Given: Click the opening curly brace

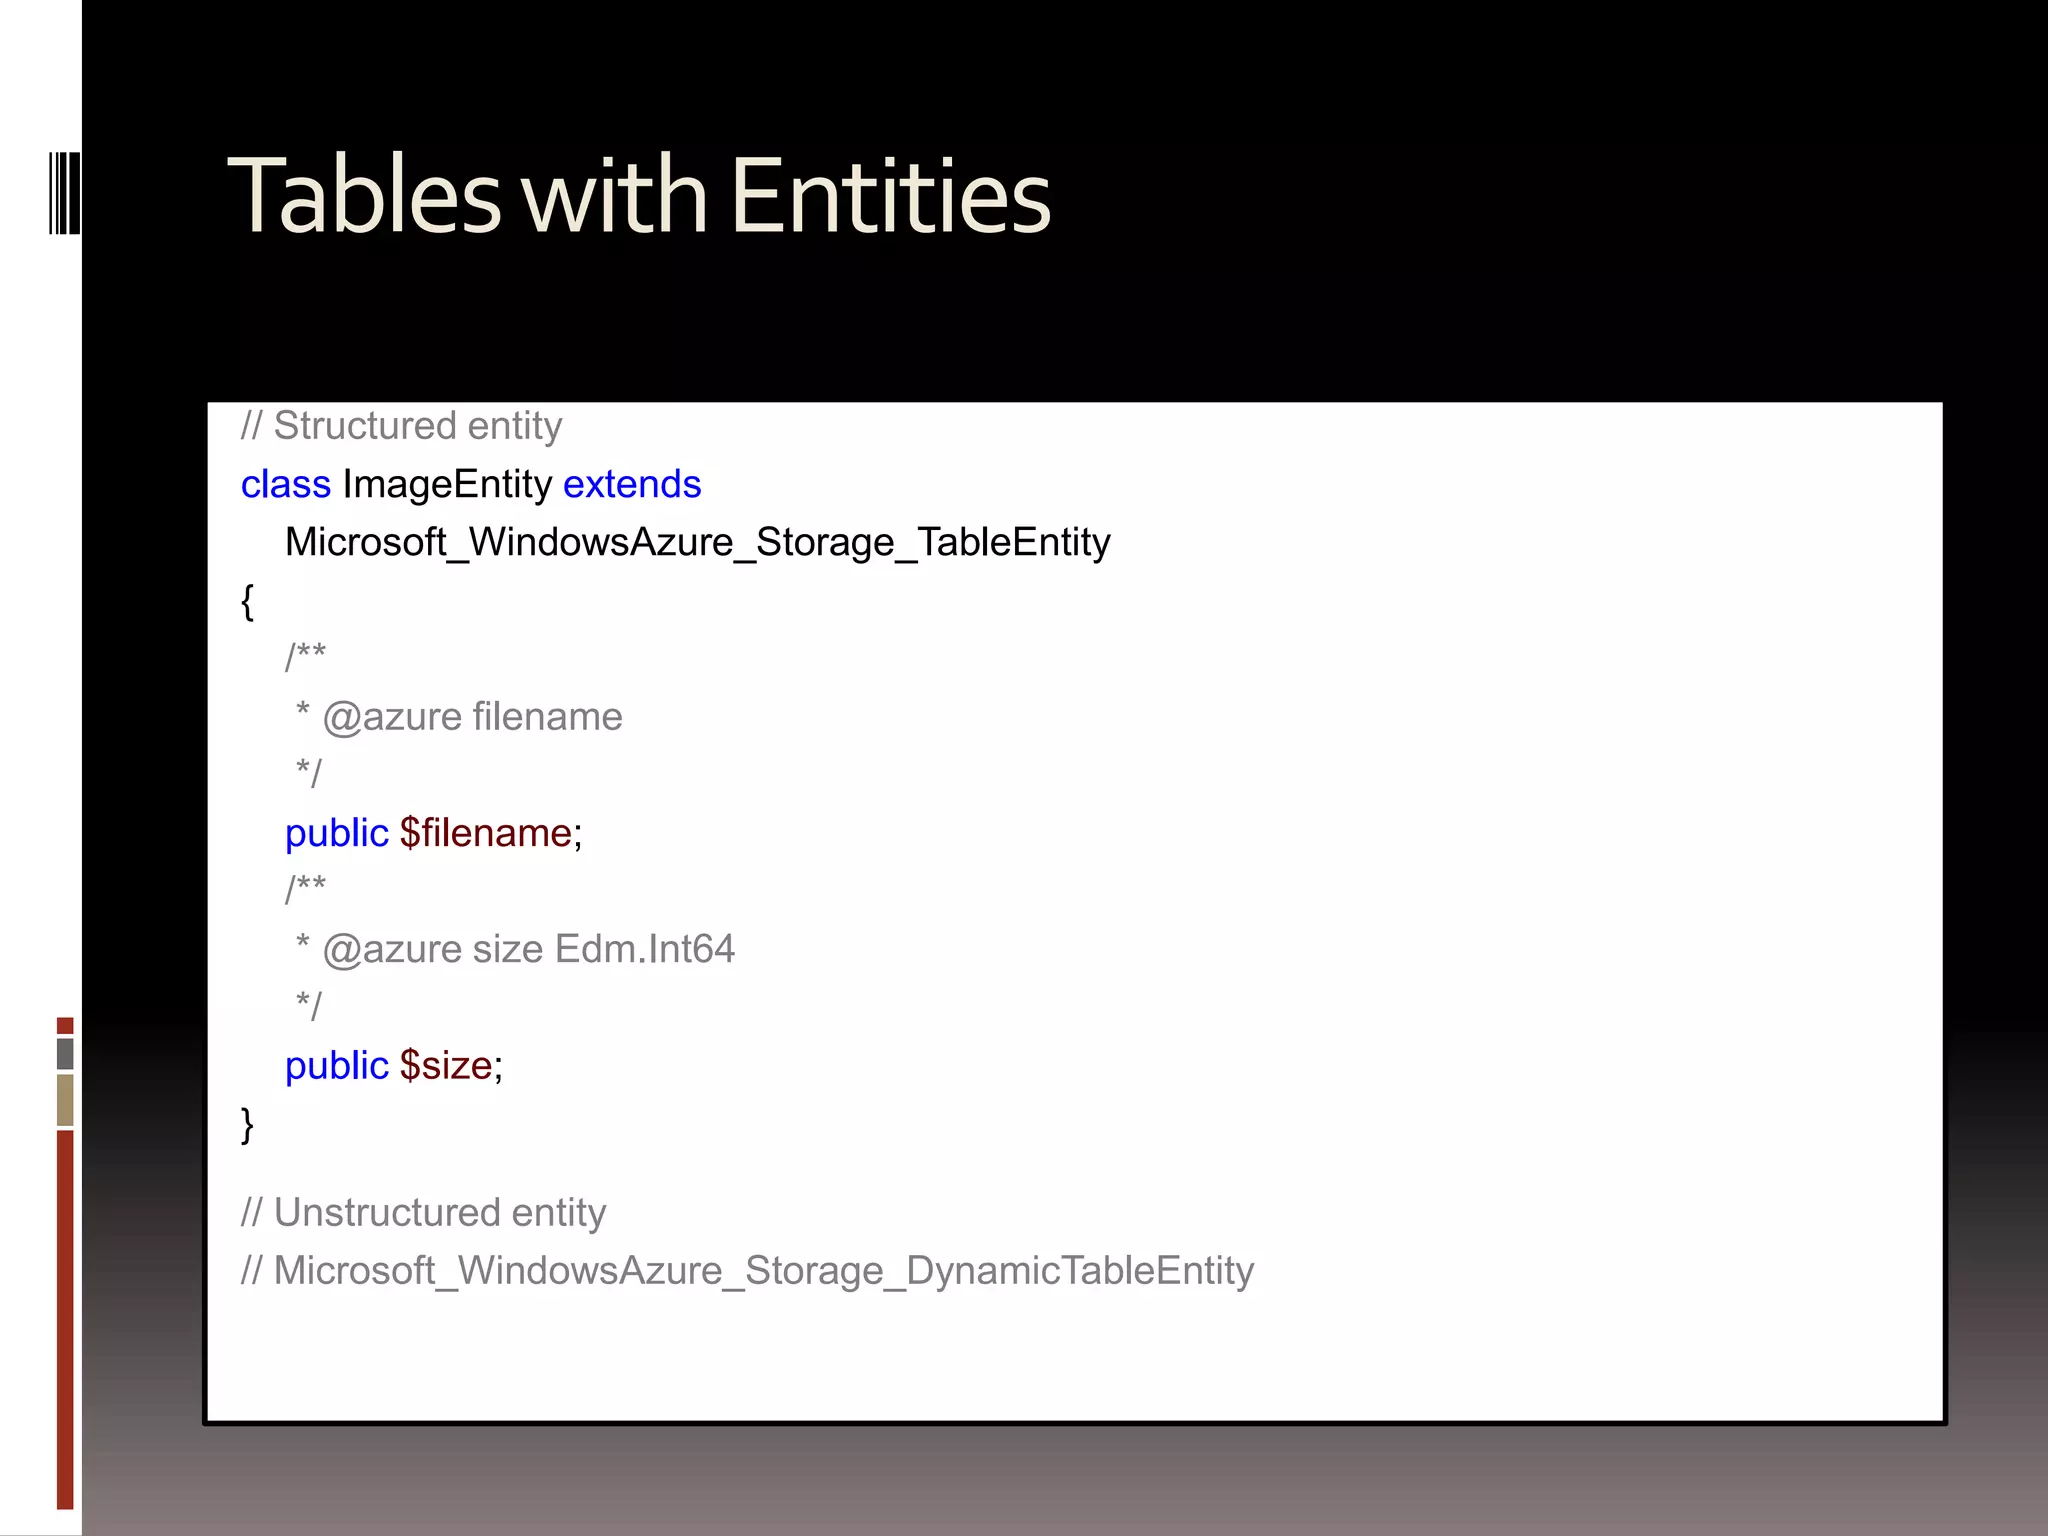Looking at the screenshot, I should tap(247, 601).
